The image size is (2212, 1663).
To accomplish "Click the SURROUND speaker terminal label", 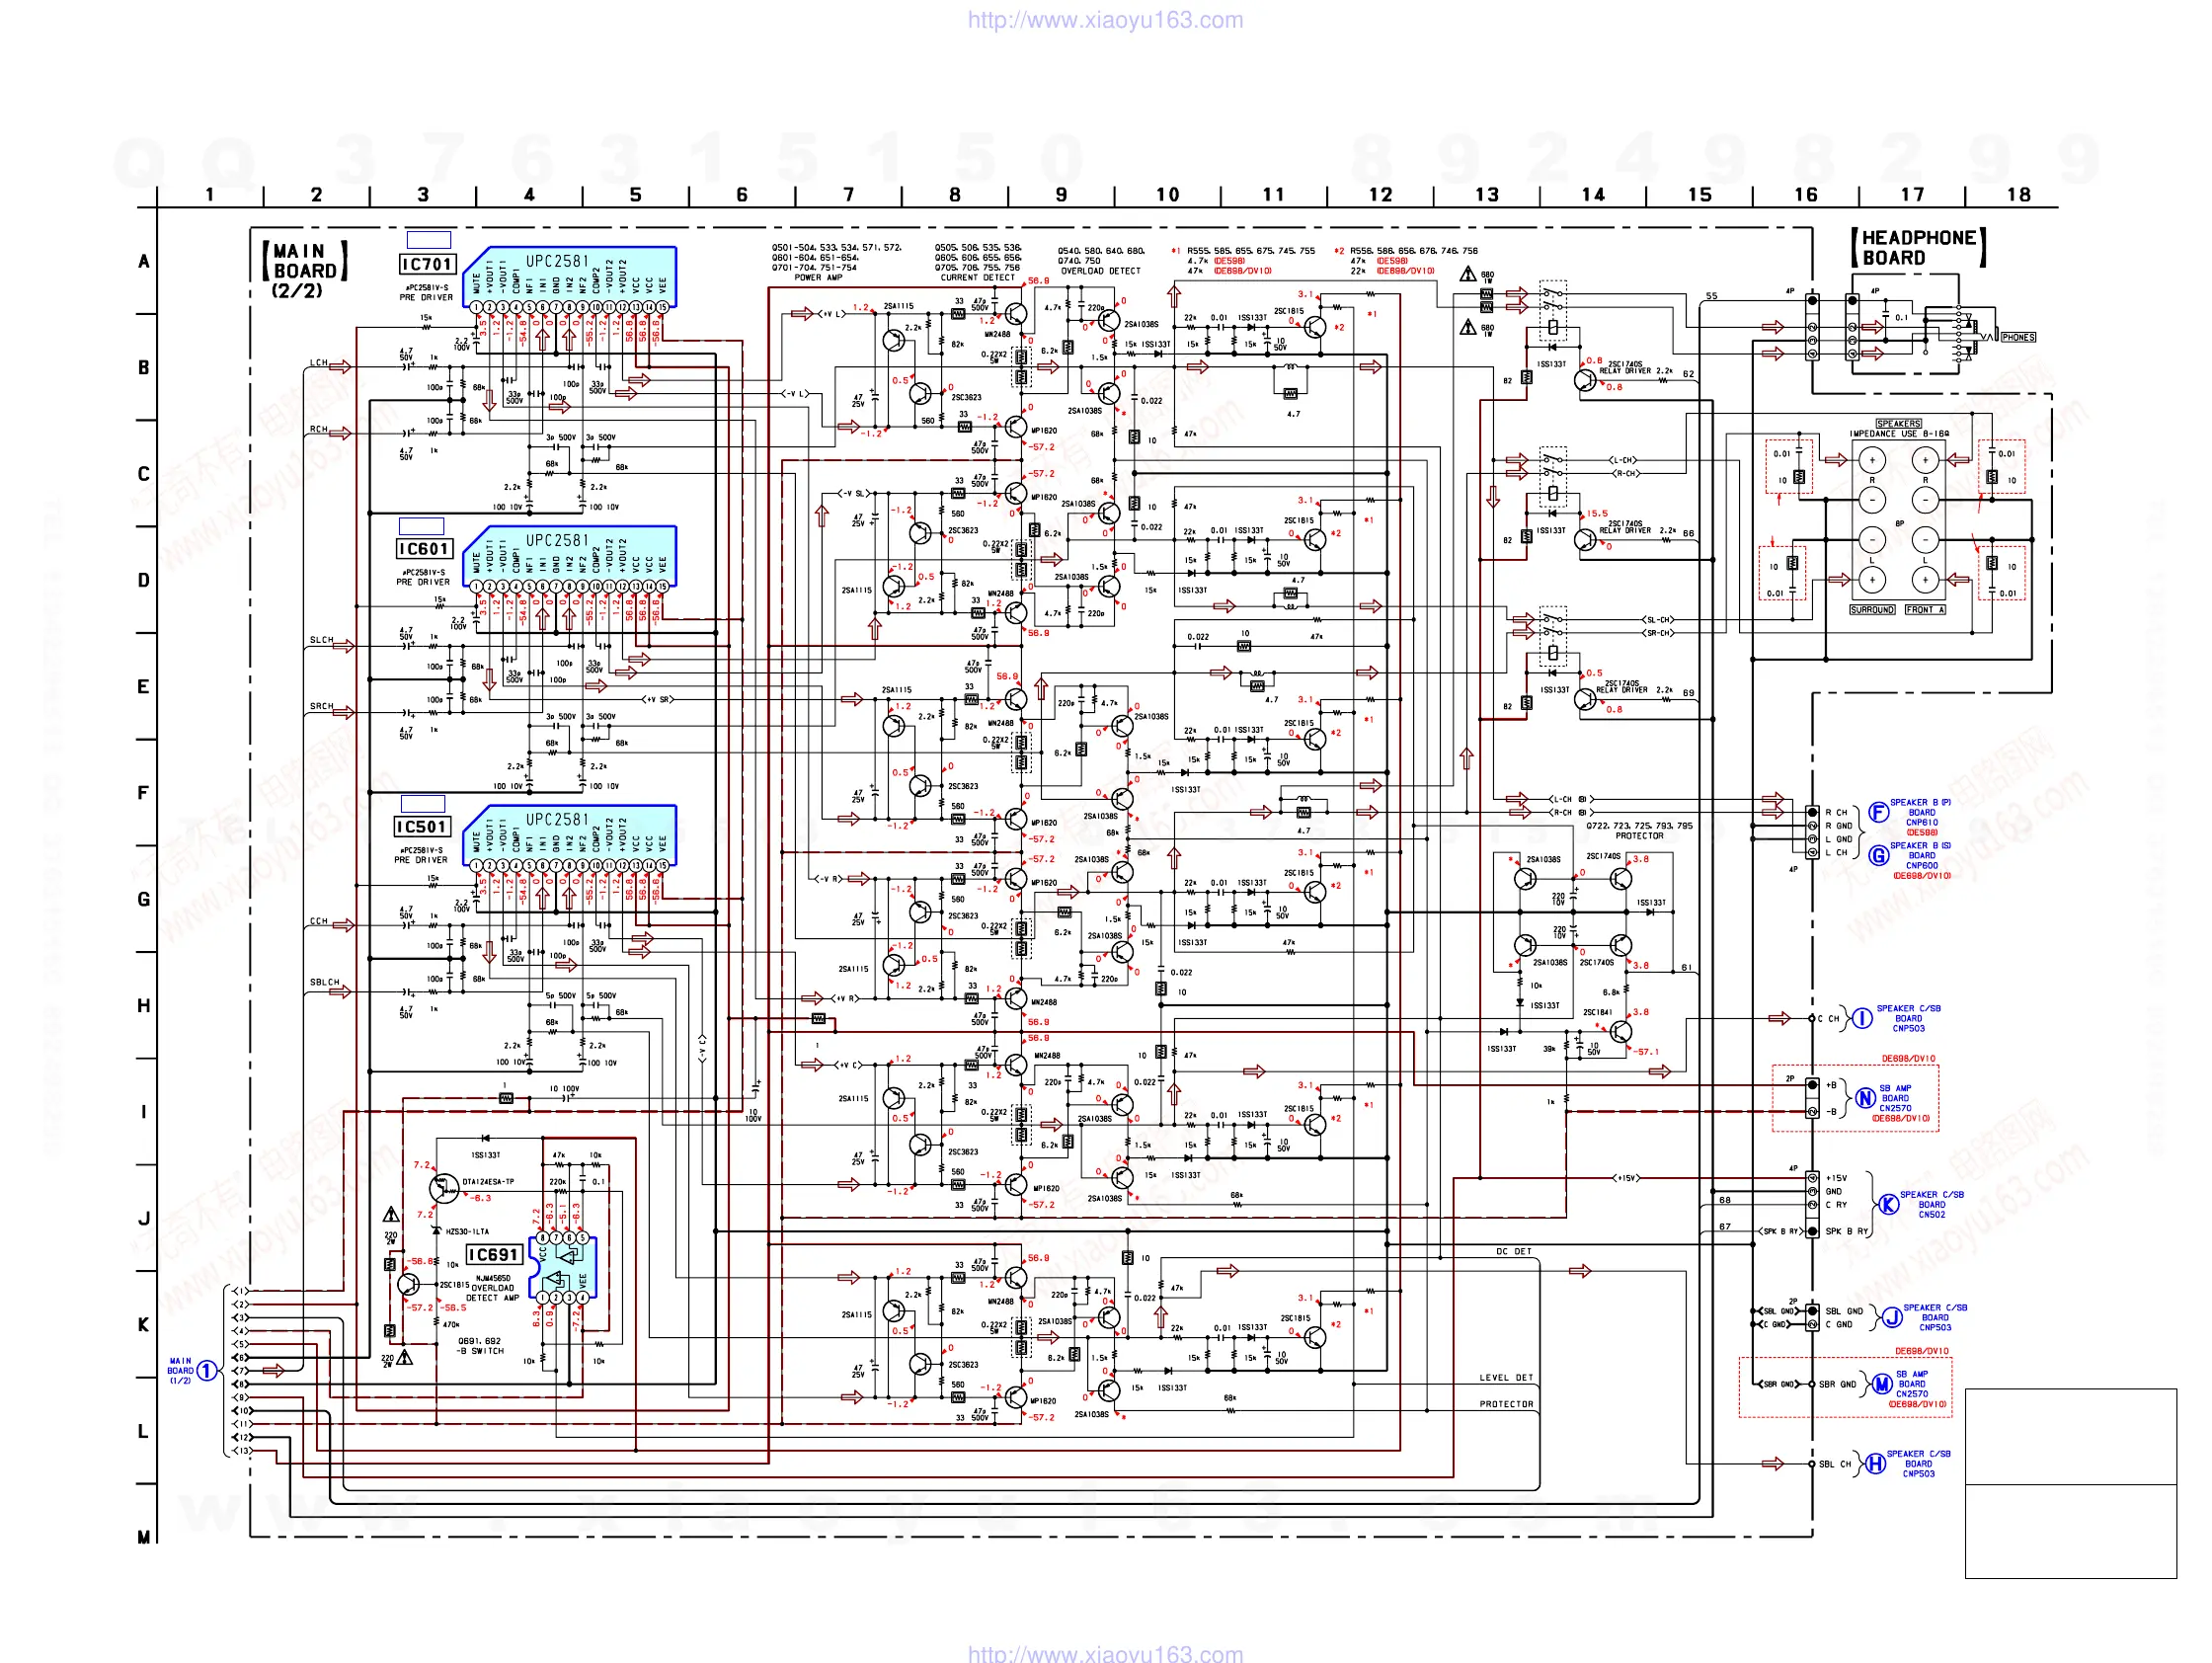I will 1871,609.
